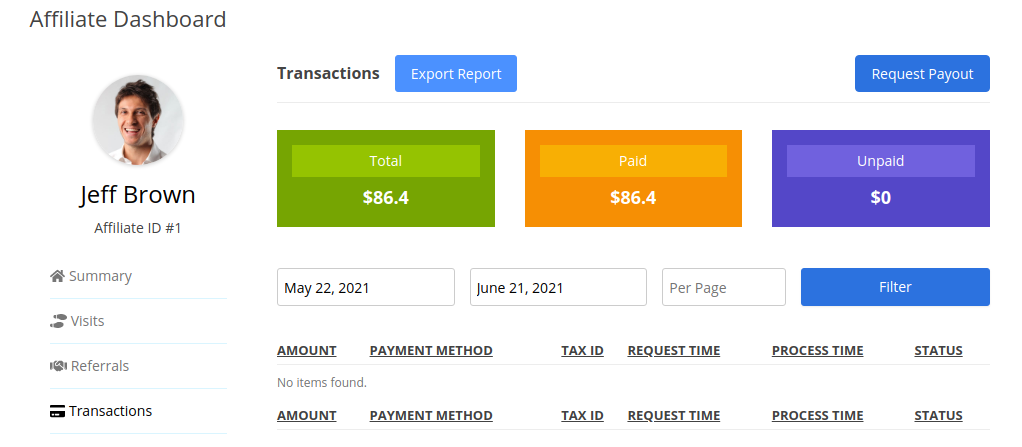Click the June 21, 2021 end date field
1022x447 pixels.
559,287
